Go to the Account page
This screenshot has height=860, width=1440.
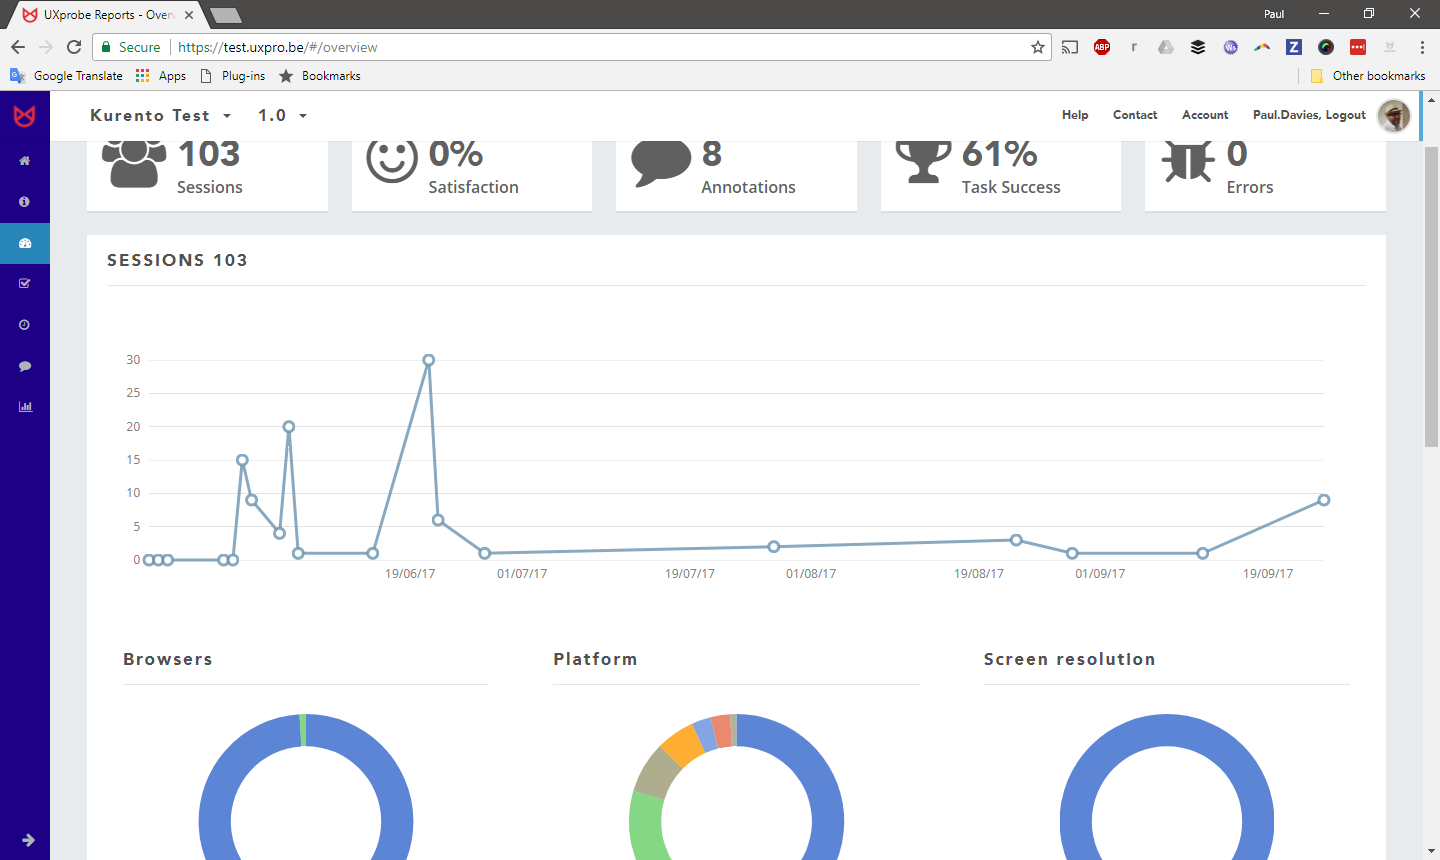pyautogui.click(x=1205, y=115)
